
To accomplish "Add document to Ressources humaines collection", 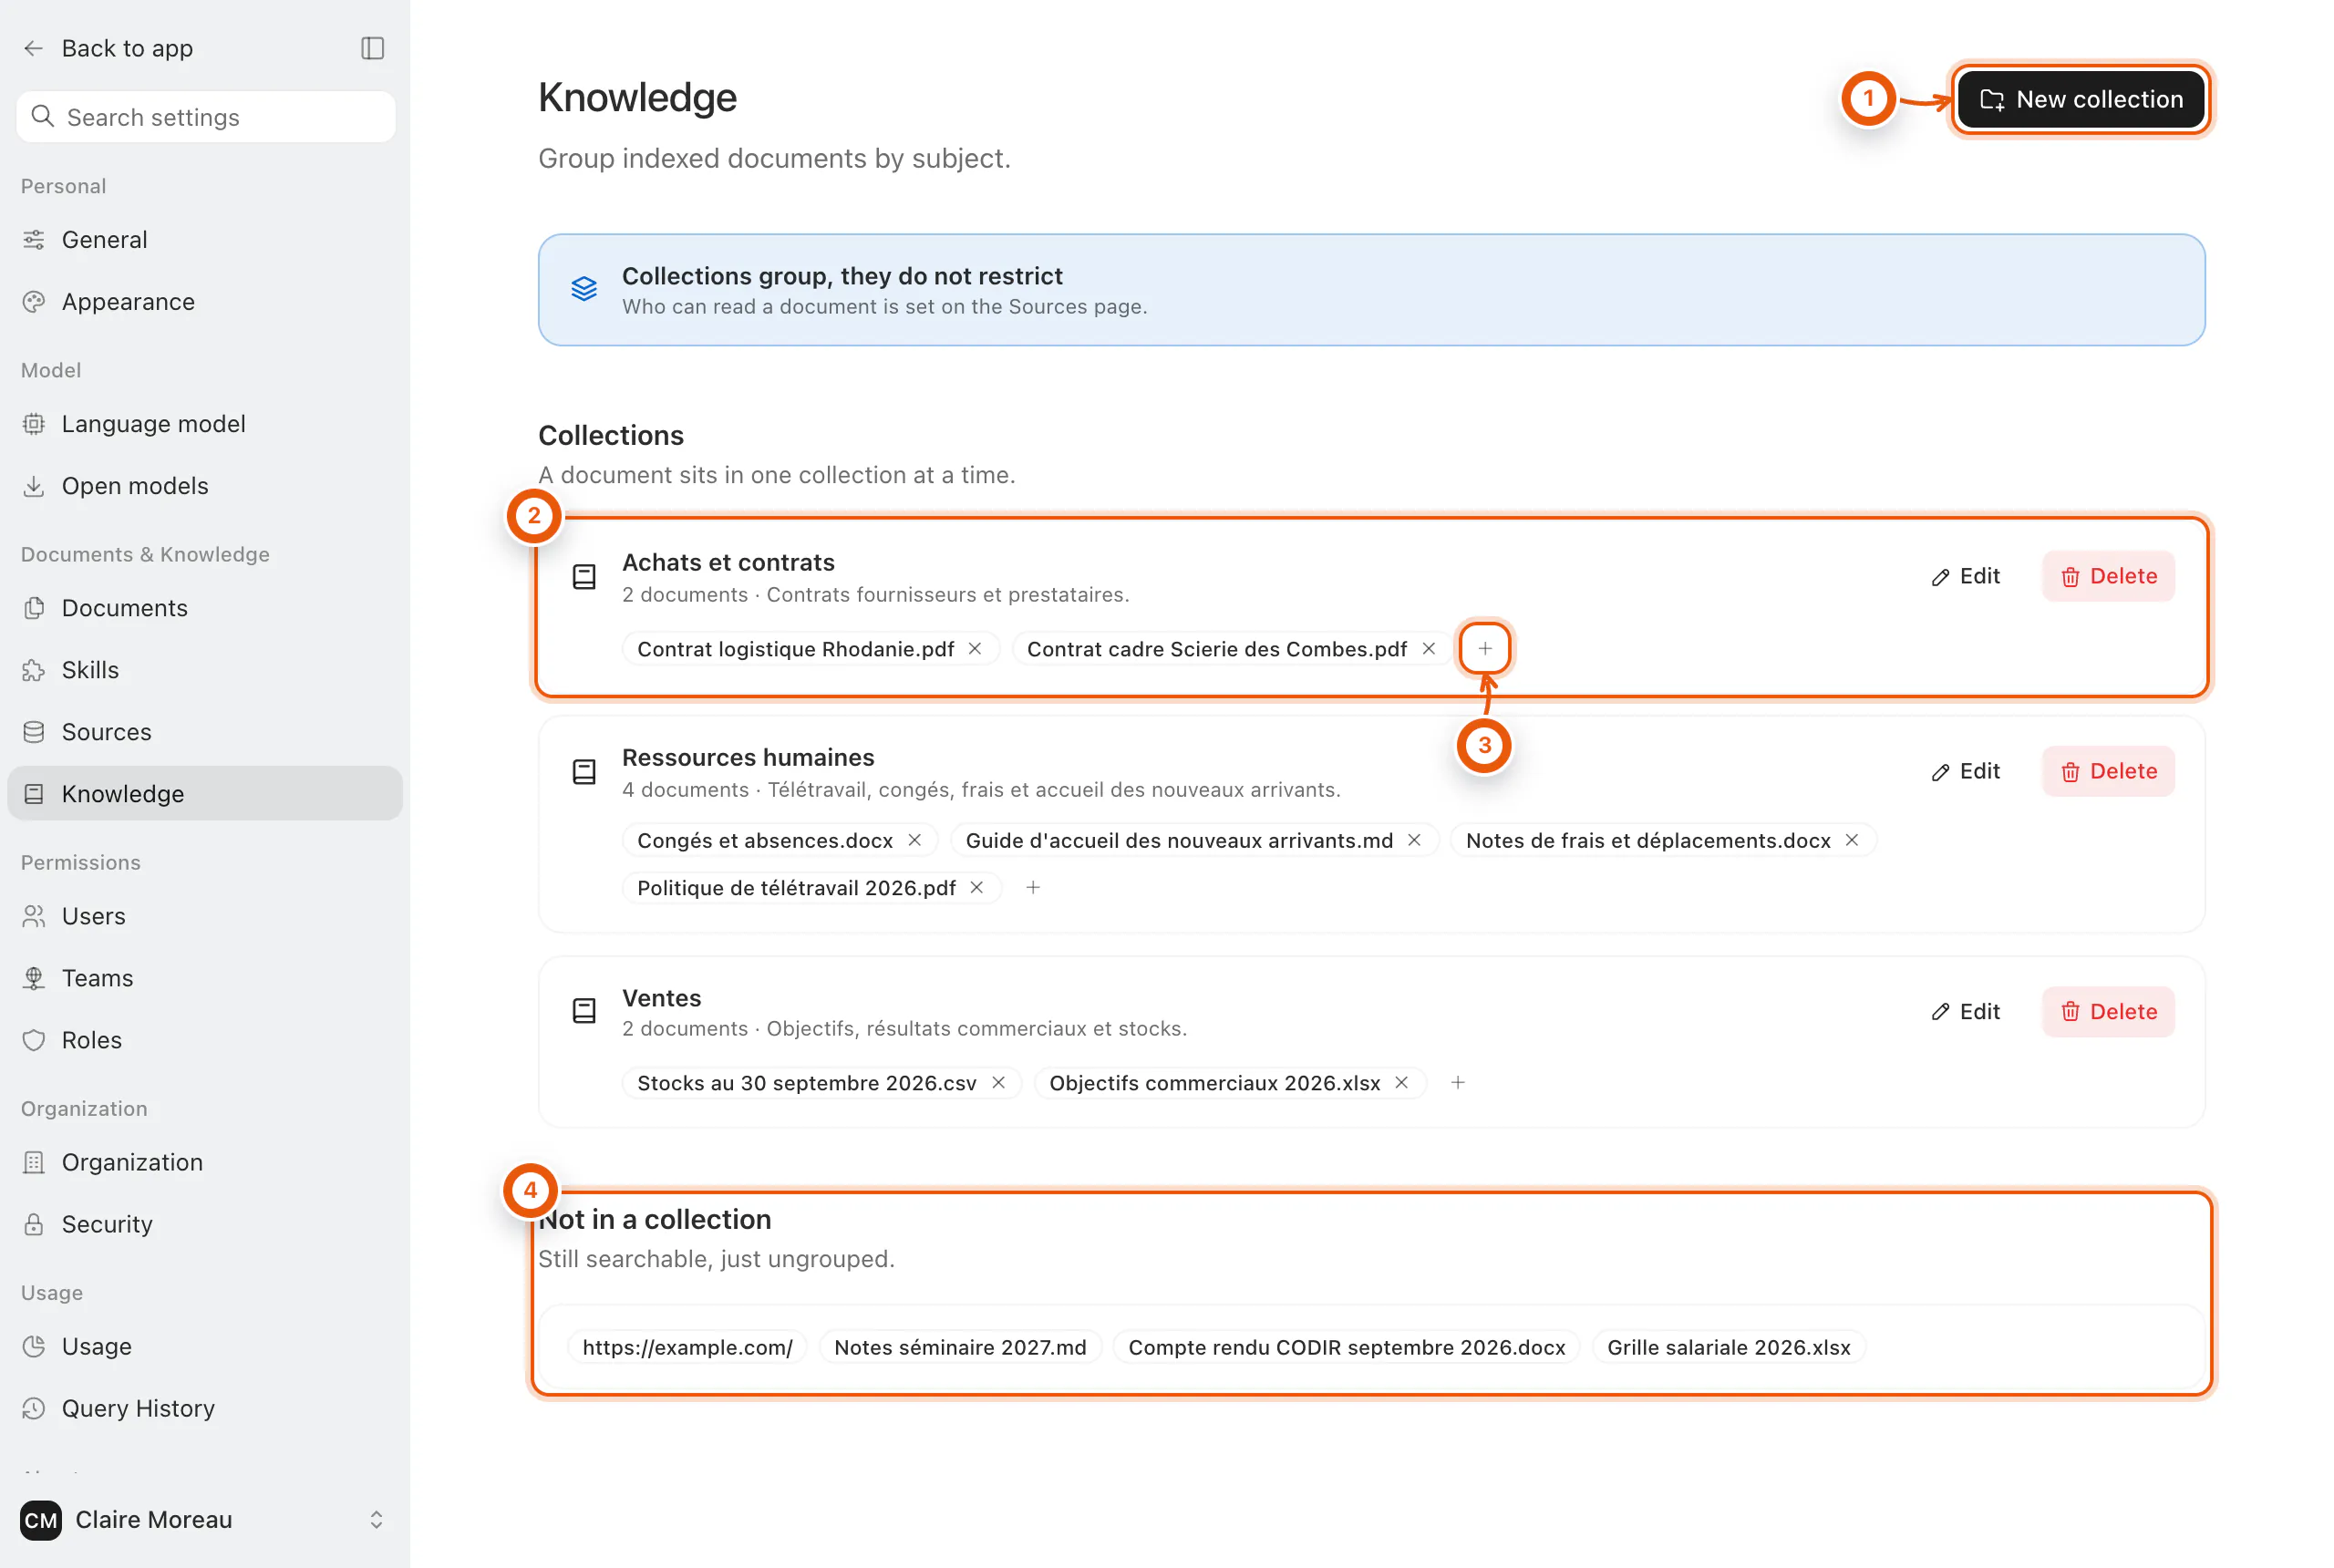I will pyautogui.click(x=1033, y=887).
